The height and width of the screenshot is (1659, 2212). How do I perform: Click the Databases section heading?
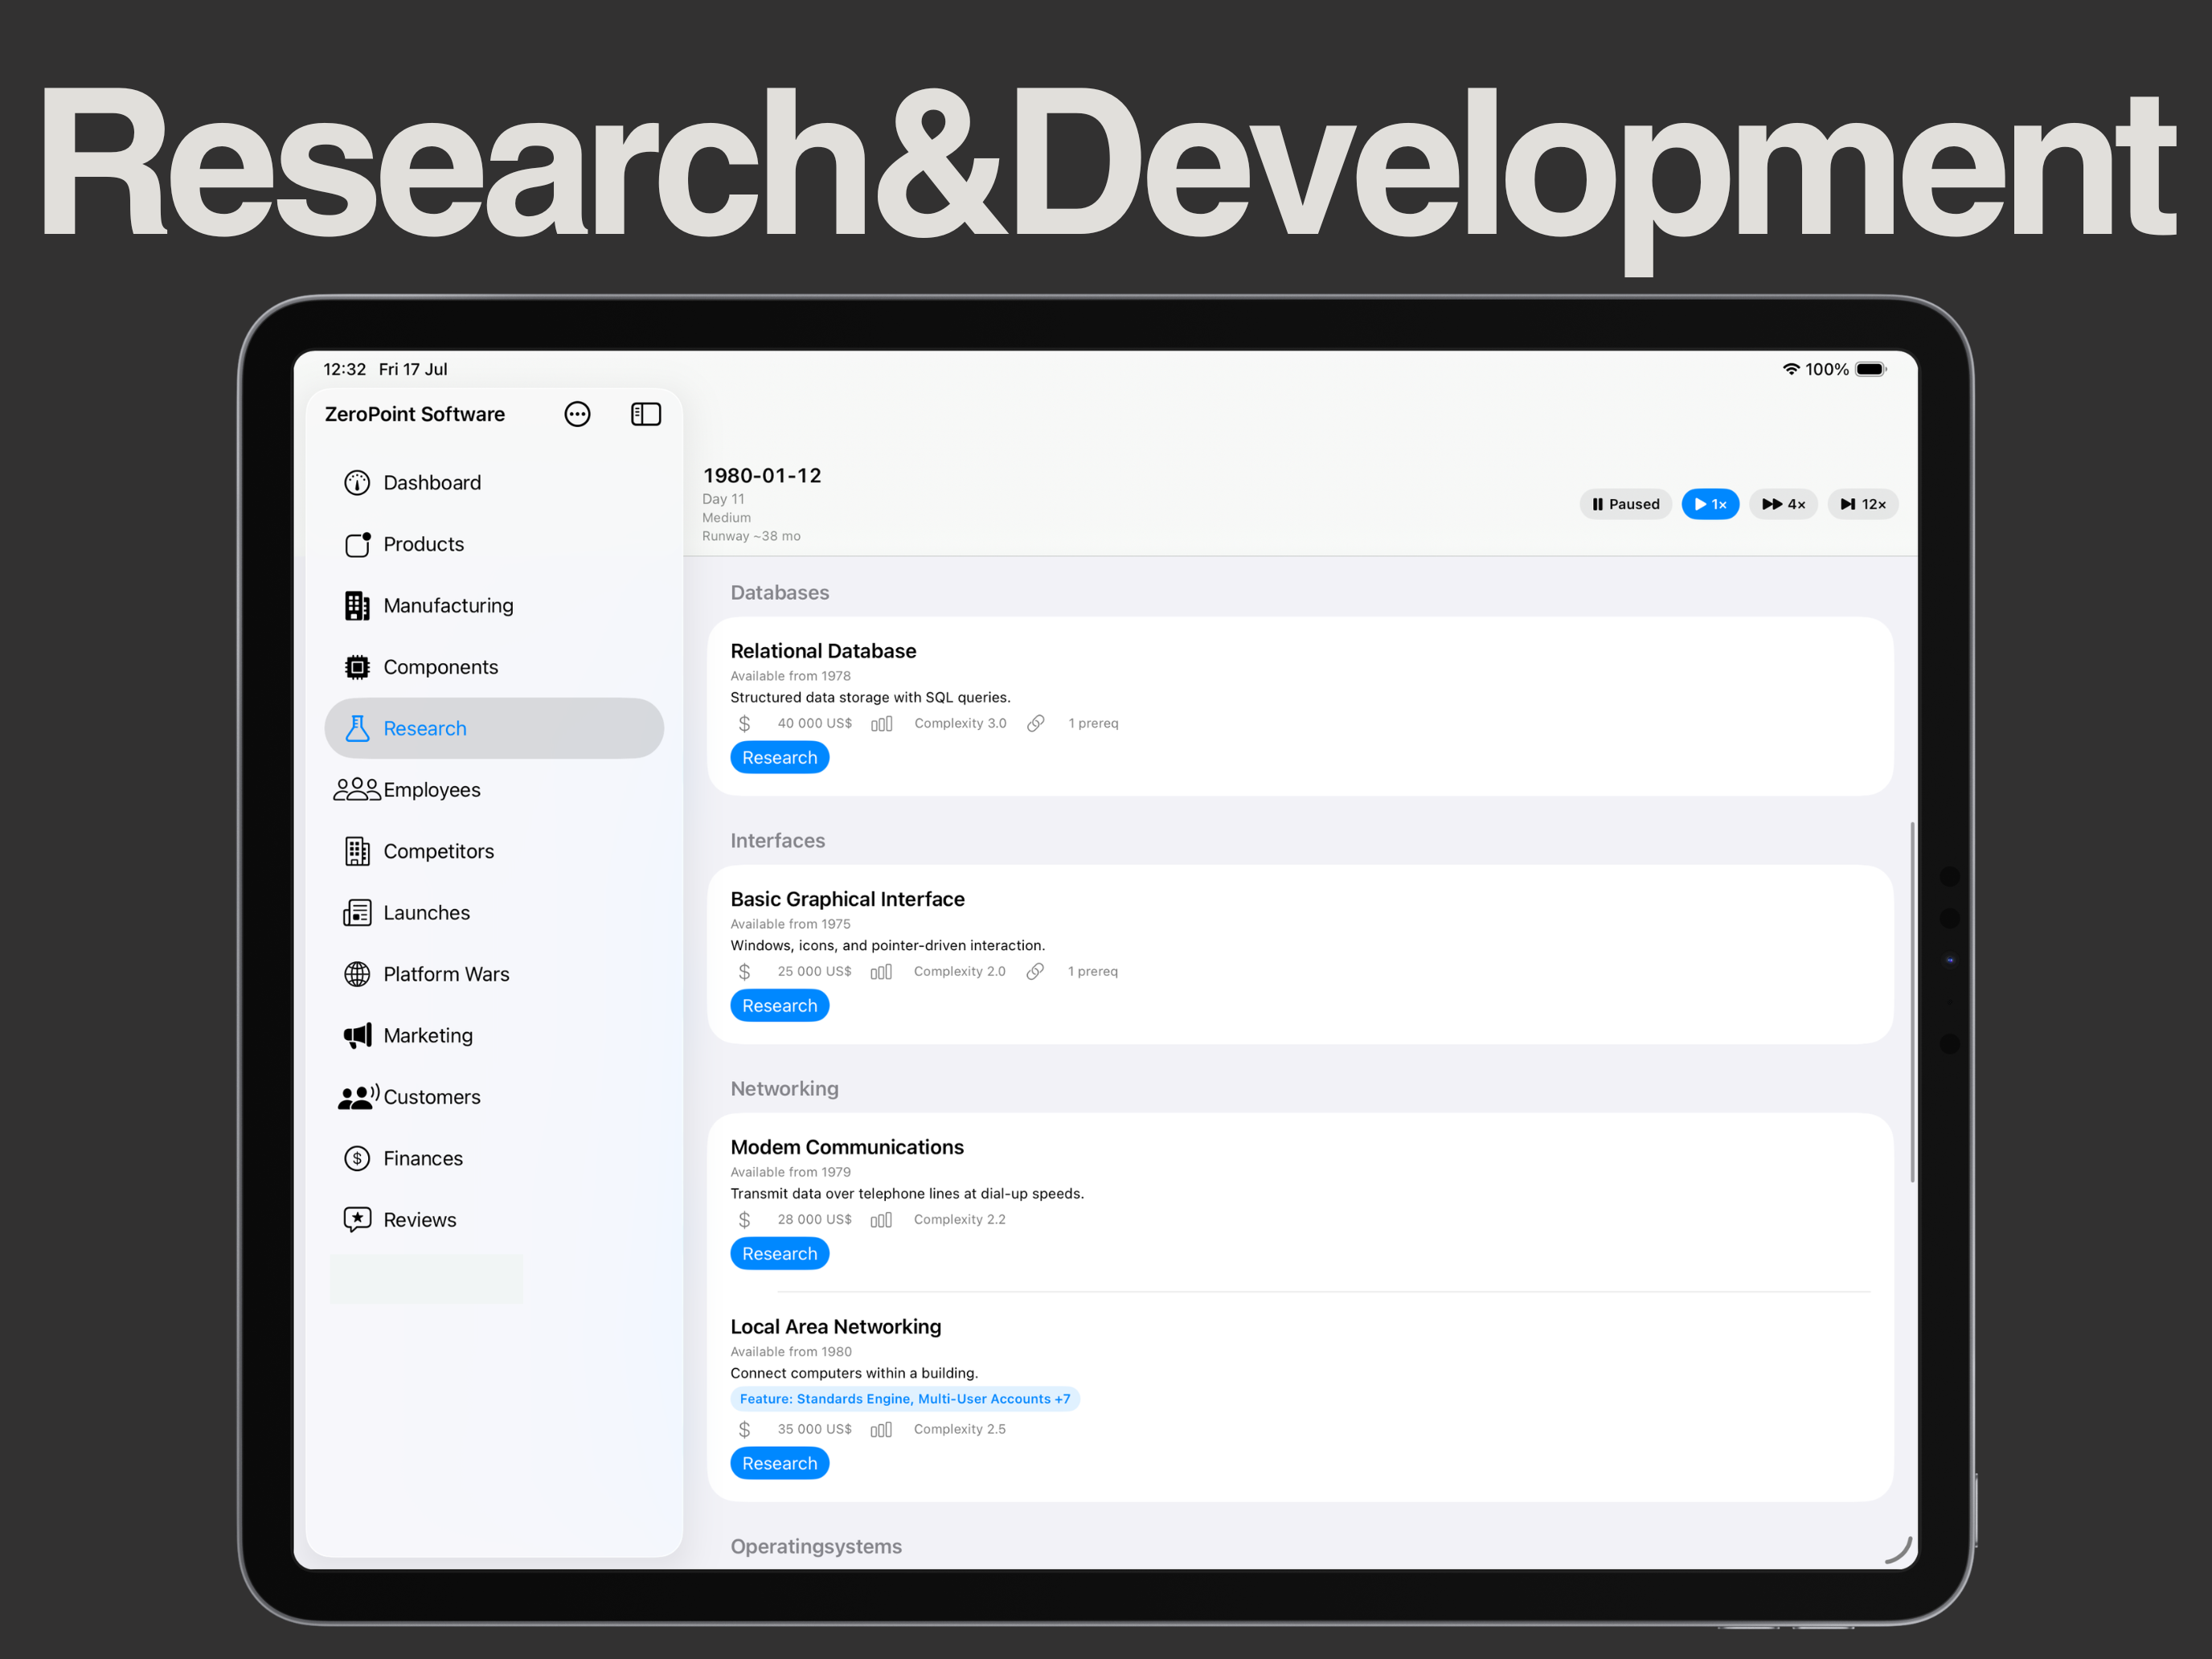(780, 593)
